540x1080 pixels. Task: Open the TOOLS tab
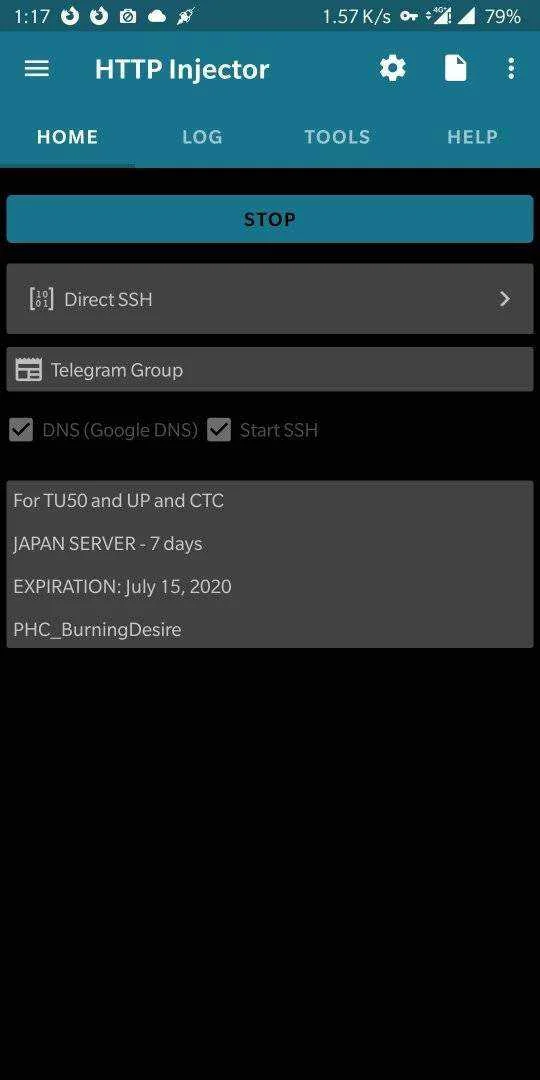pos(338,137)
